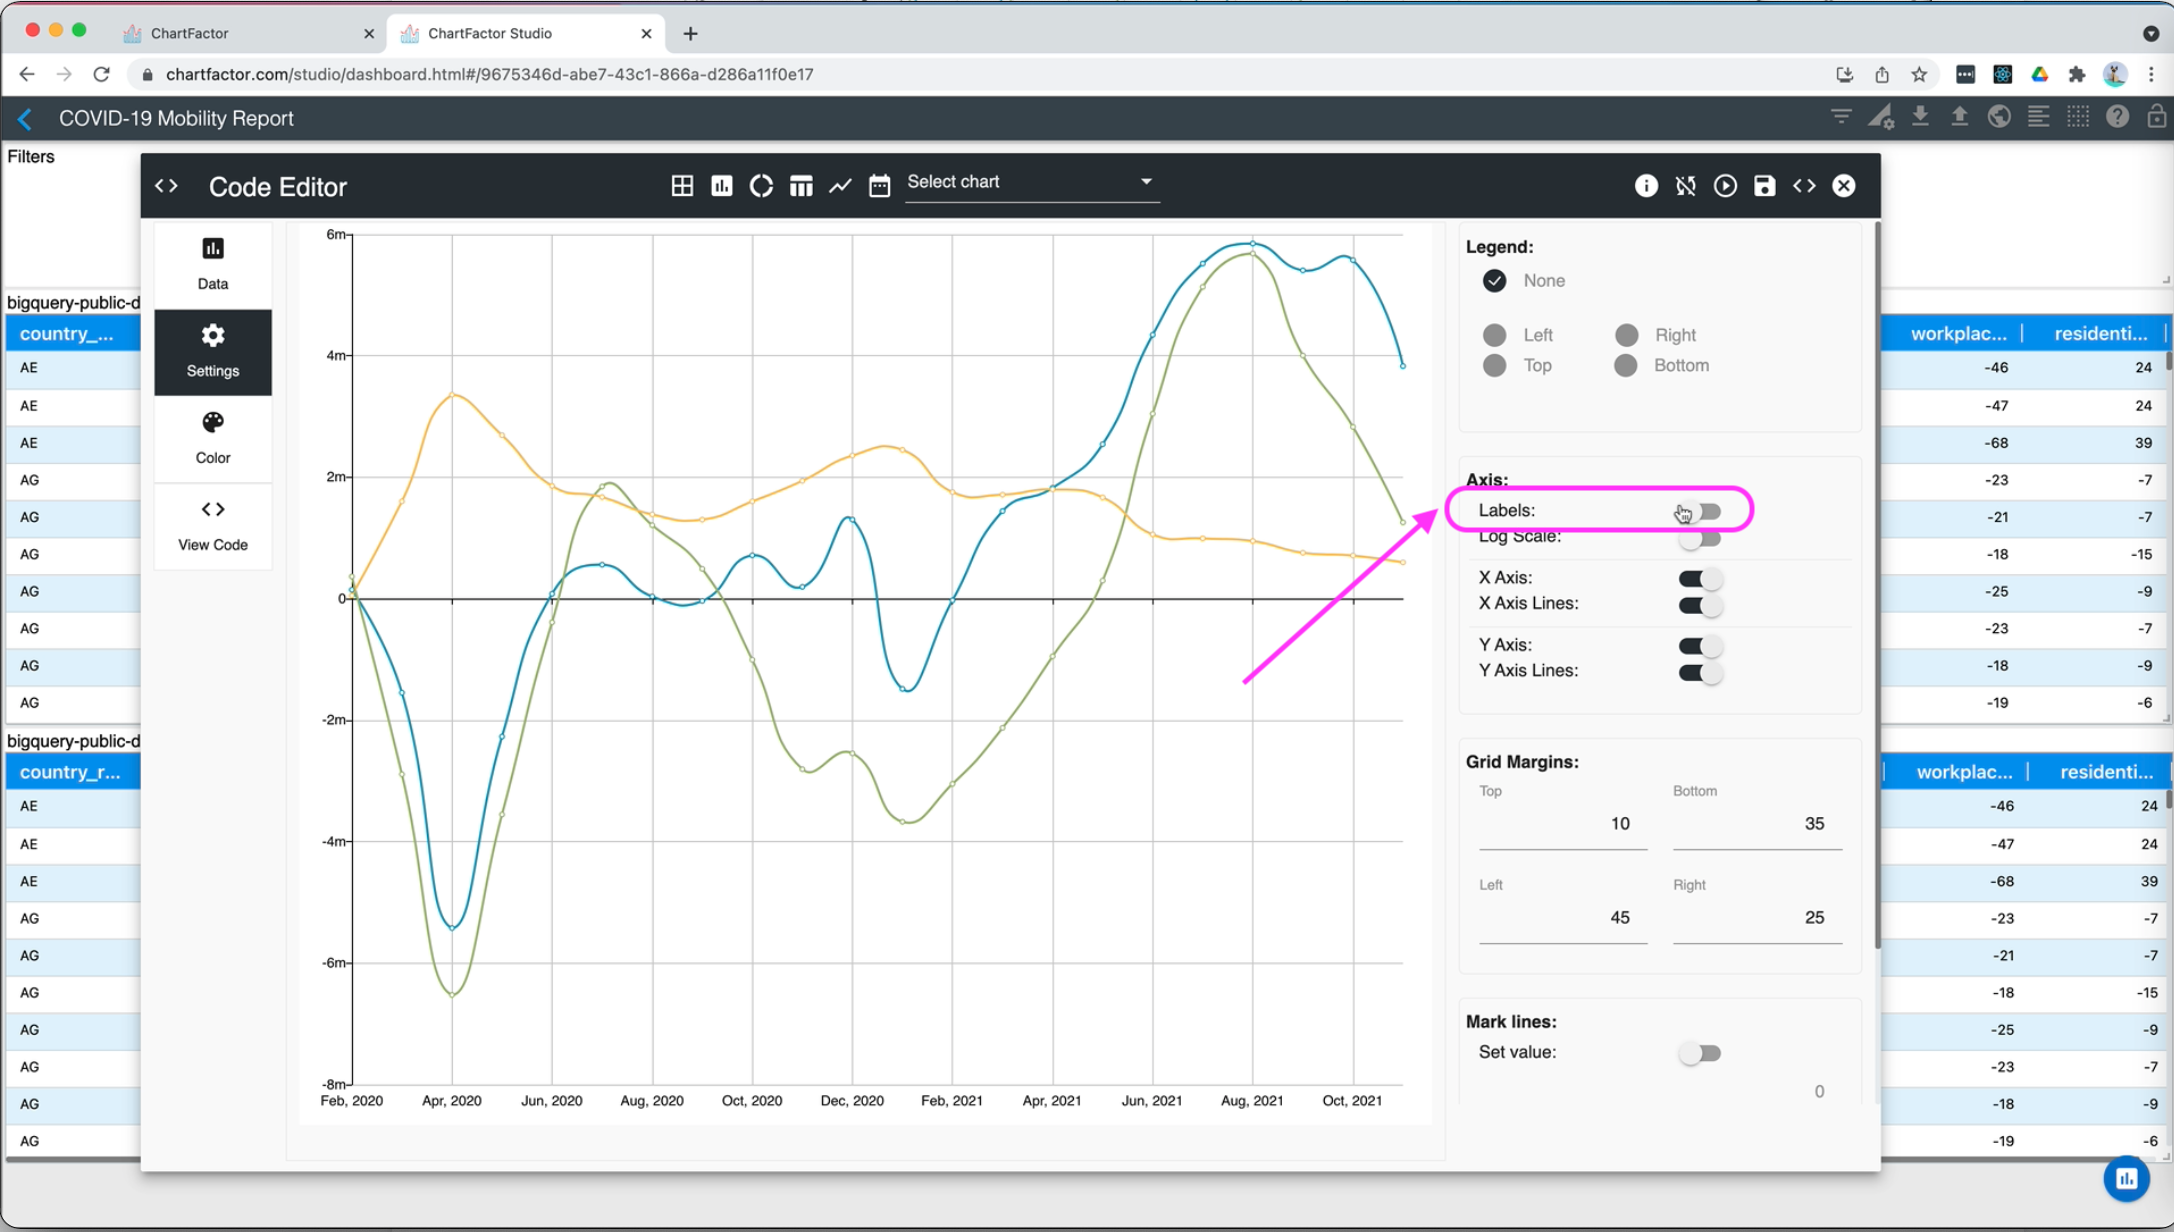This screenshot has width=2174, height=1232.
Task: Click the calendar icon in editor toolbar
Action: (x=879, y=186)
